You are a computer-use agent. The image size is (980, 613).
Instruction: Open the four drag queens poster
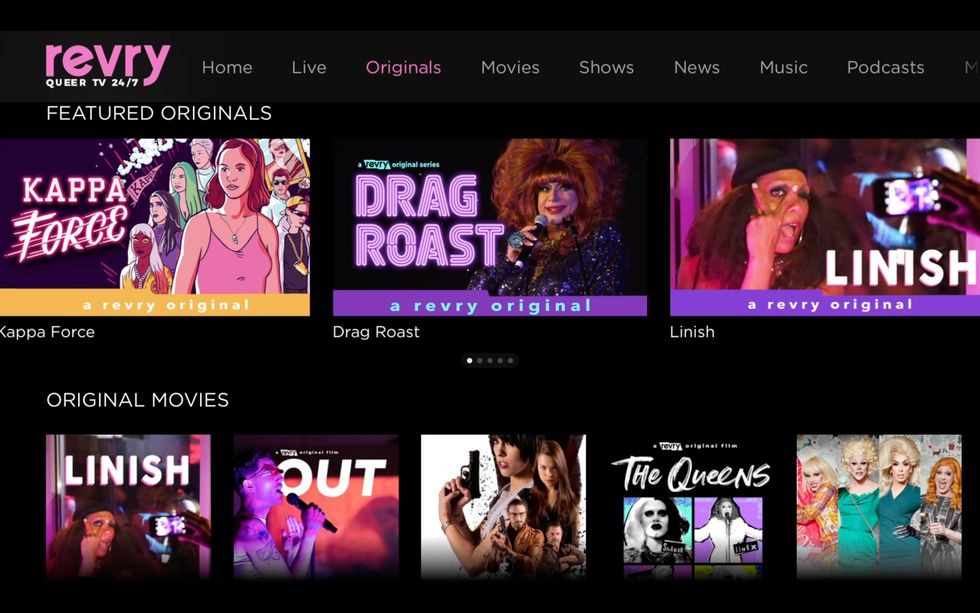pos(879,507)
